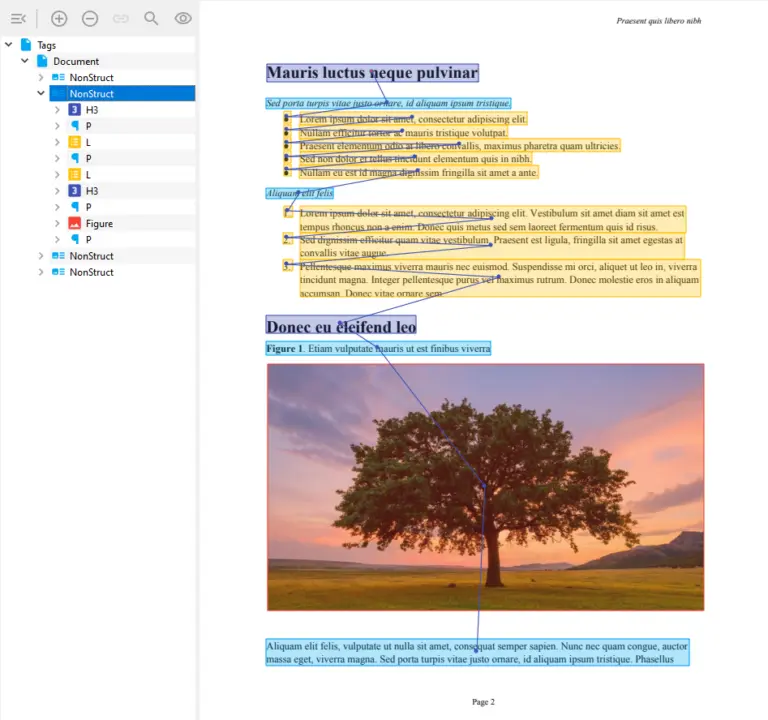Screen dimensions: 768x720
Task: Click the remove tag minus icon
Action: pos(90,19)
